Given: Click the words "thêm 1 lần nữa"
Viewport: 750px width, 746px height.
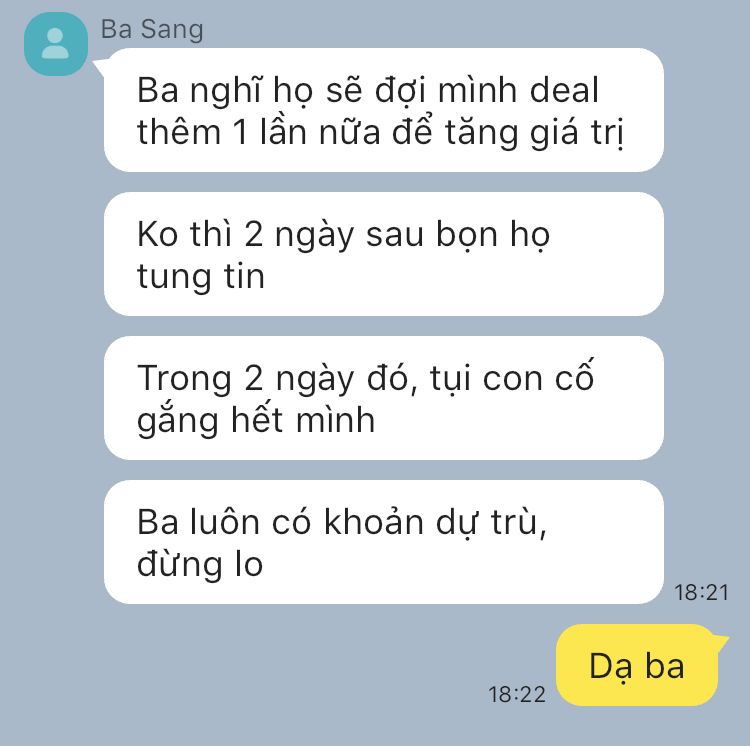Looking at the screenshot, I should click(x=259, y=132).
